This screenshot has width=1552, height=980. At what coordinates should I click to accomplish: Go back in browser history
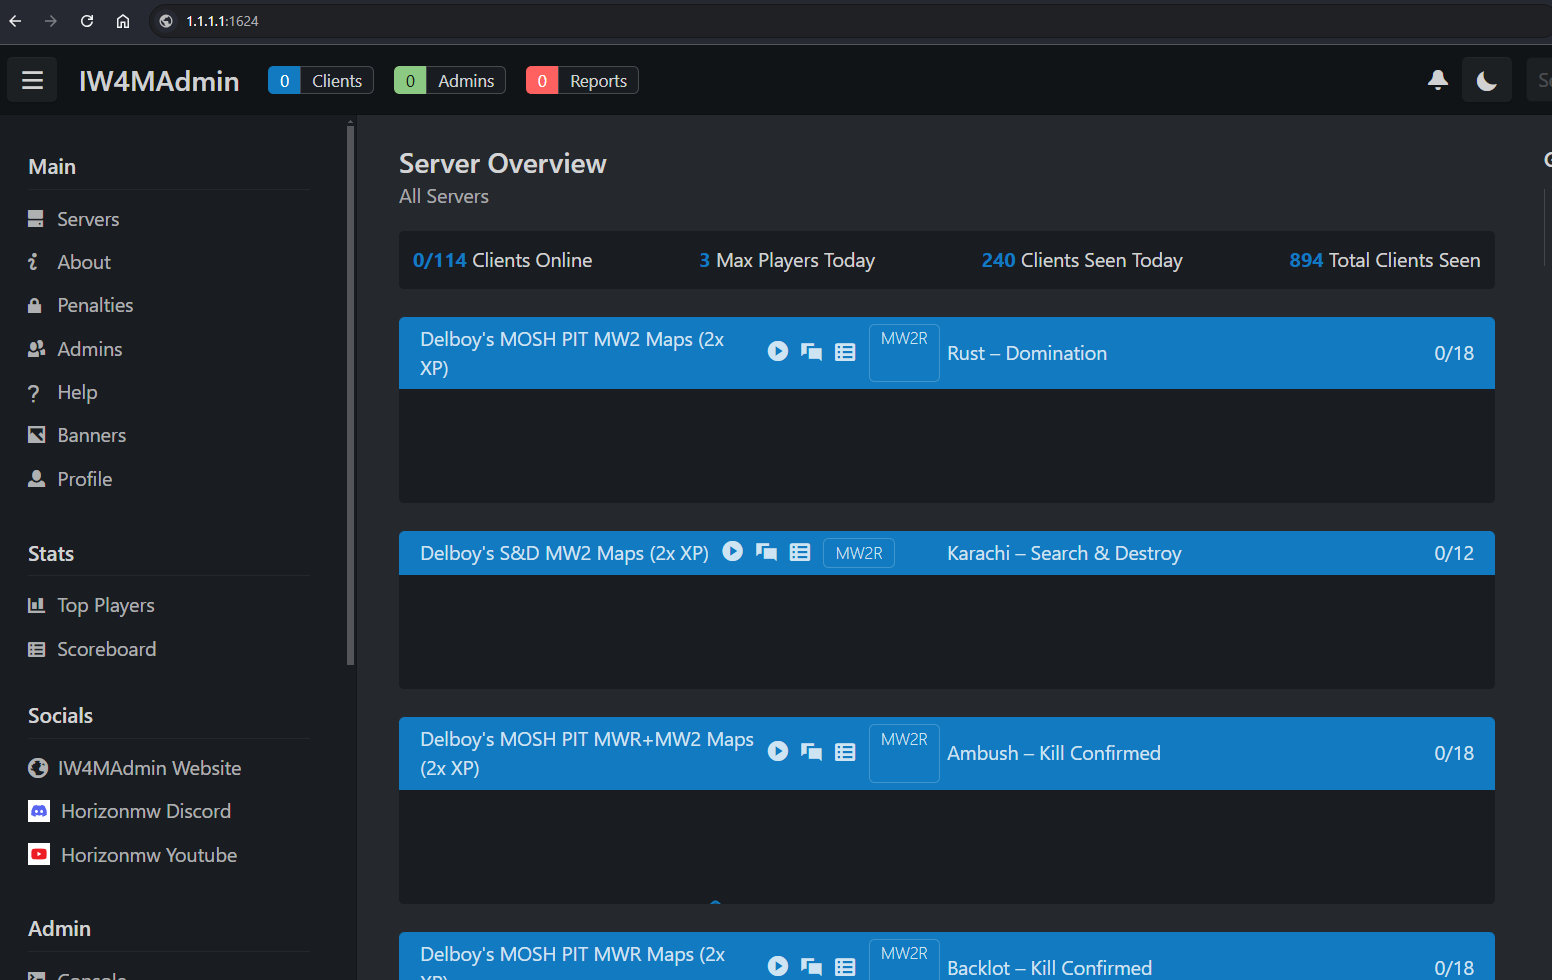(15, 21)
